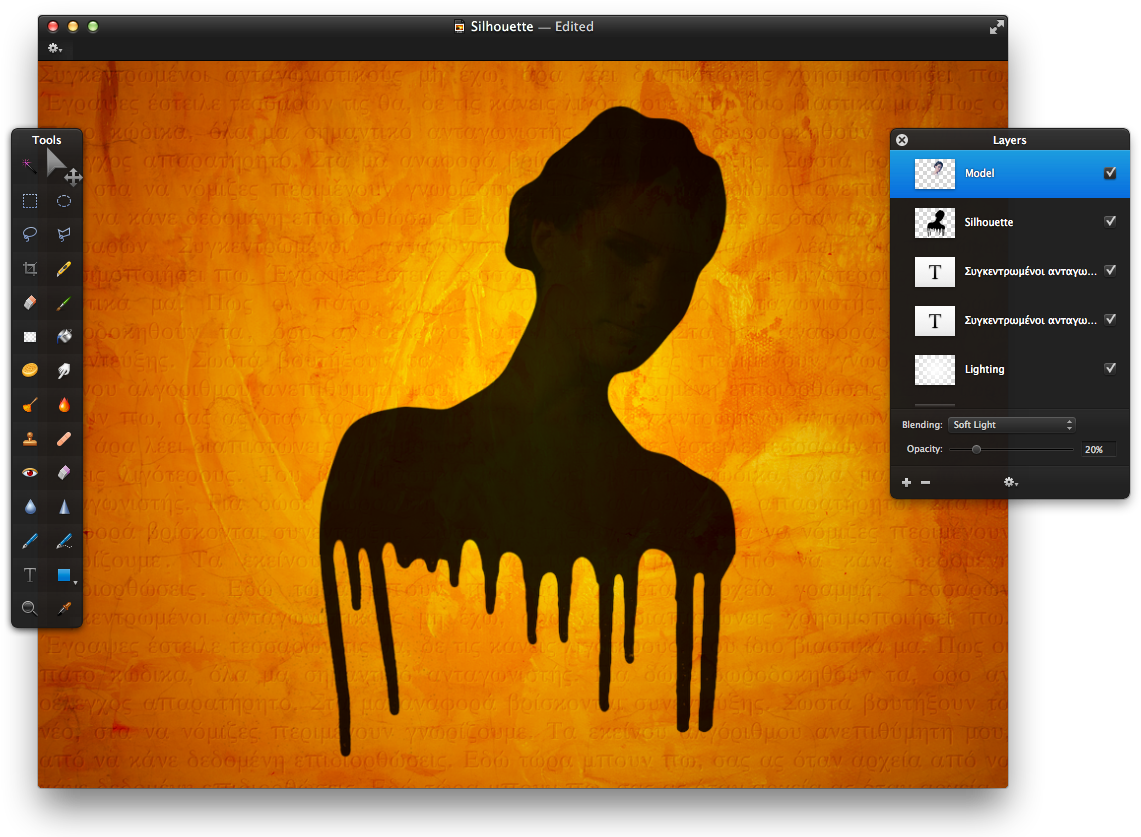Add a new layer with the plus button
The image size is (1141, 837).
(x=906, y=482)
